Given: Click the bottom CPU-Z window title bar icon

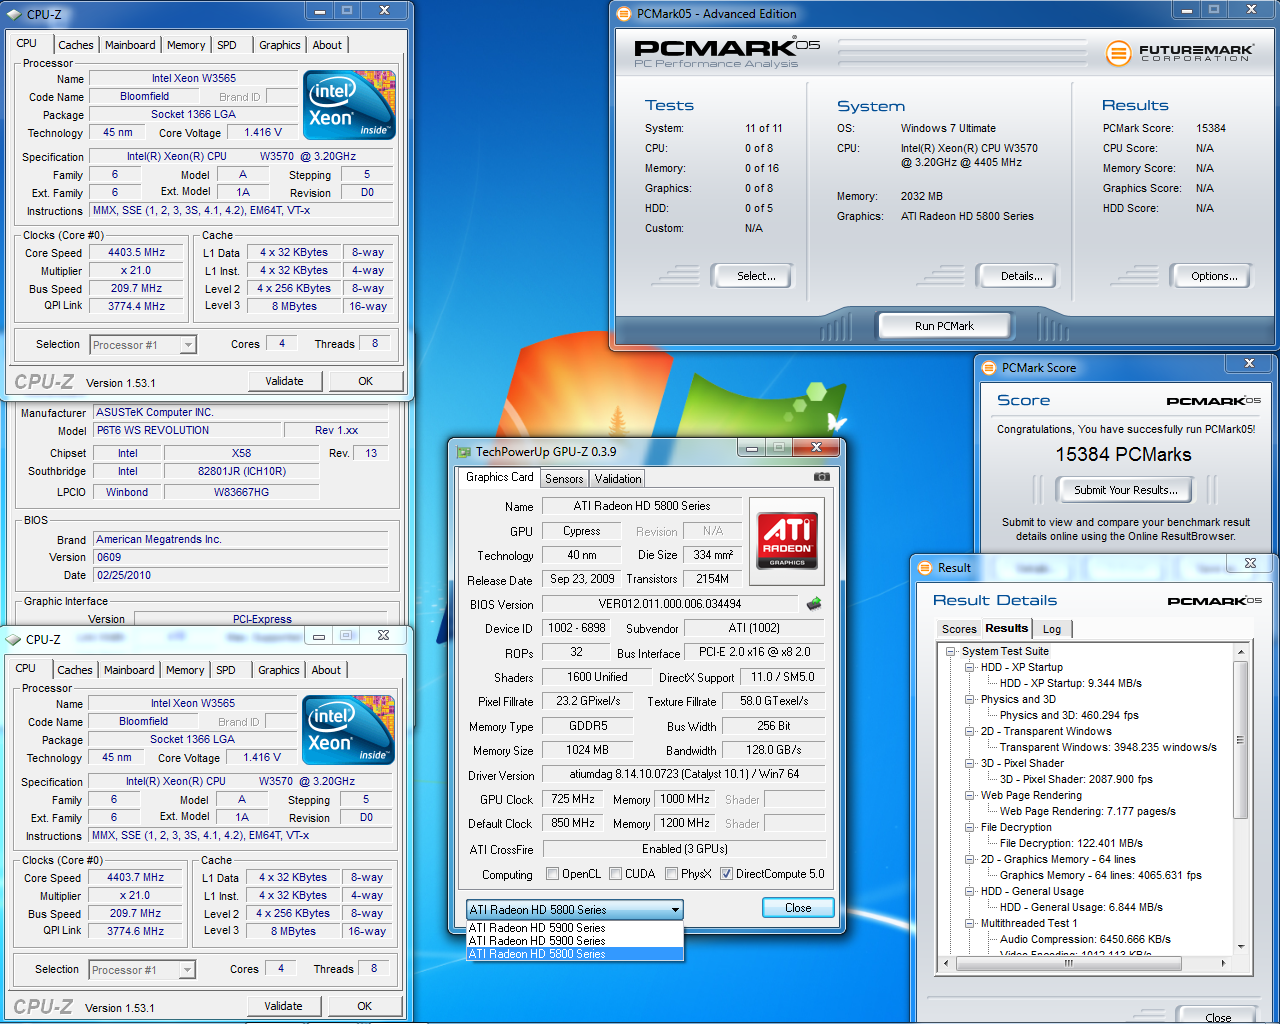Looking at the screenshot, I should click(x=14, y=639).
